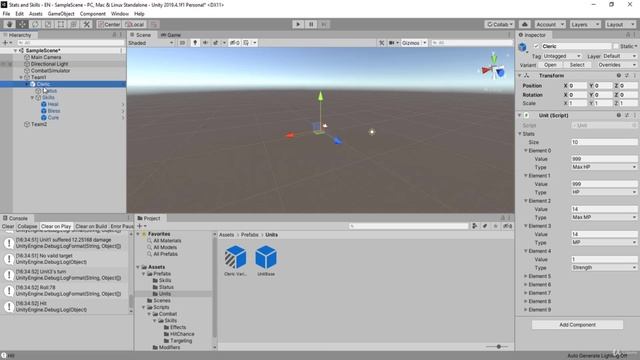Create new asset with Project plus button
This screenshot has height=360, width=640.
click(x=140, y=226)
